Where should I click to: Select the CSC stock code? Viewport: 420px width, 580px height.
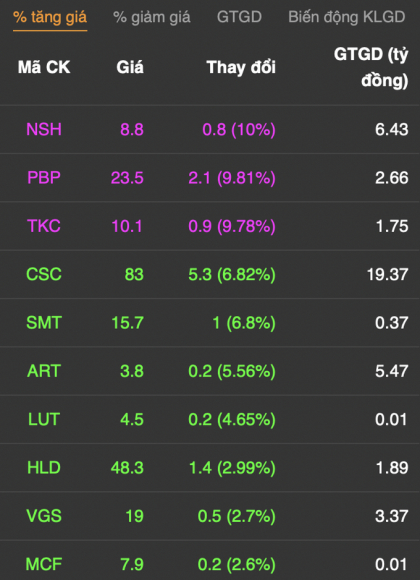click(44, 274)
